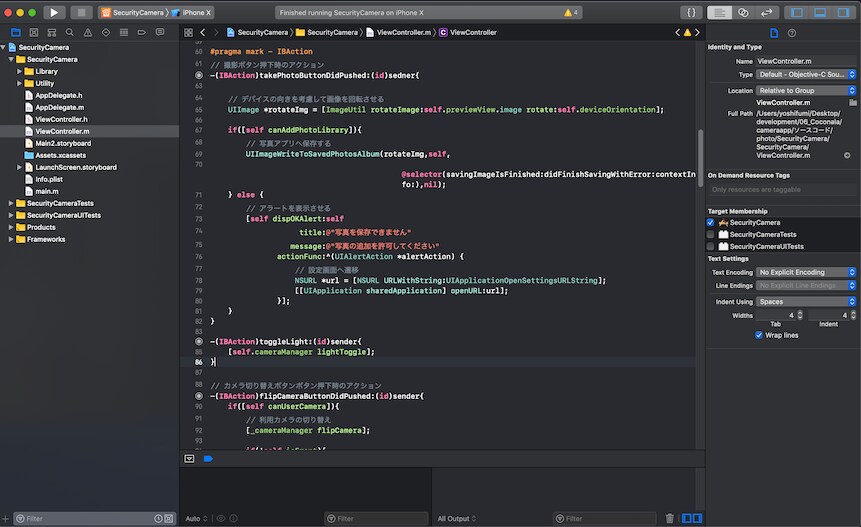
Task: Reveal file path in Finder arrow icon
Action: point(847,155)
